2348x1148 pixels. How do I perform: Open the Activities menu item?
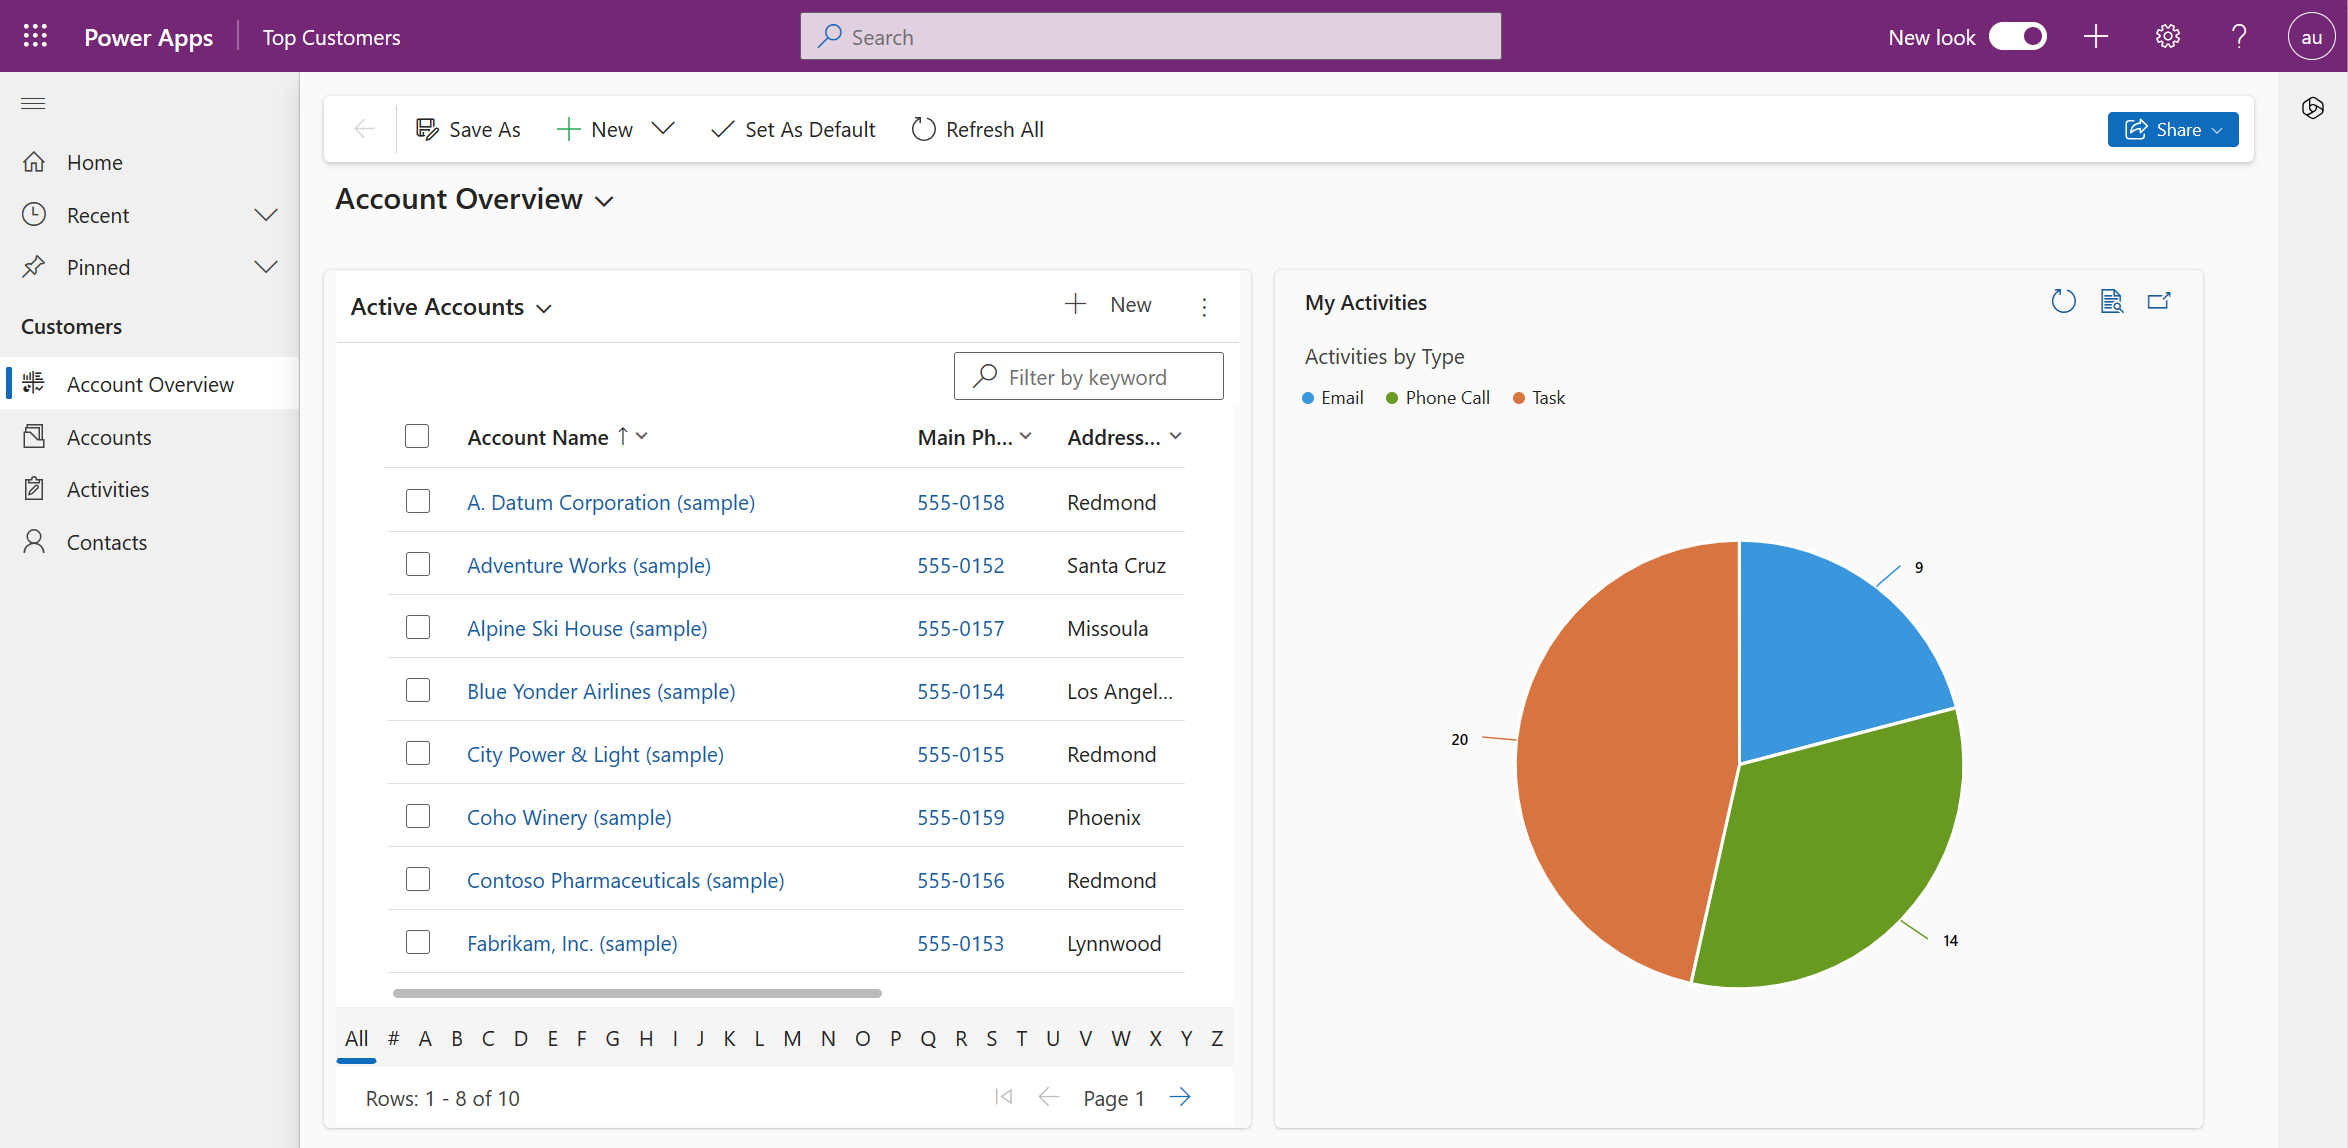pos(106,488)
